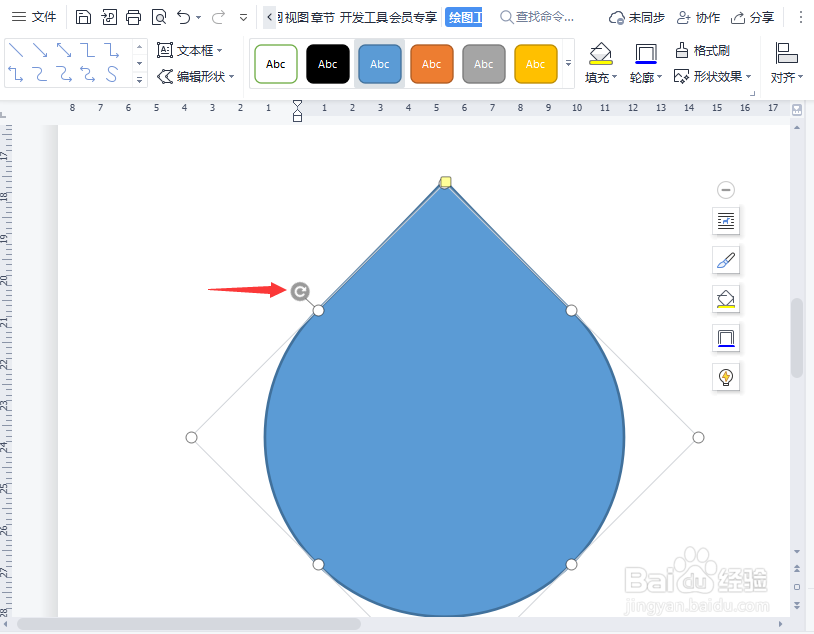Image resolution: width=814 pixels, height=634 pixels.
Task: Open the shape format dialog launcher
Action: [x=752, y=93]
